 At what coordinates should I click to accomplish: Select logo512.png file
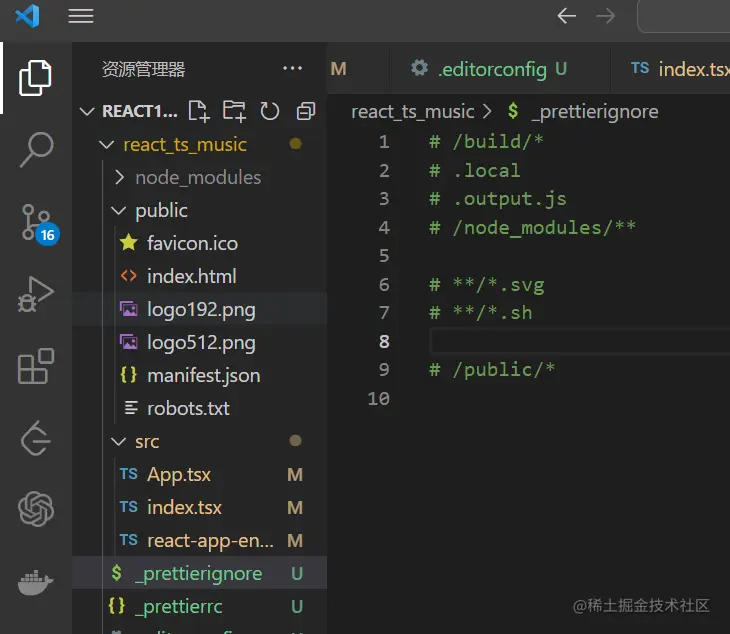pyautogui.click(x=201, y=343)
